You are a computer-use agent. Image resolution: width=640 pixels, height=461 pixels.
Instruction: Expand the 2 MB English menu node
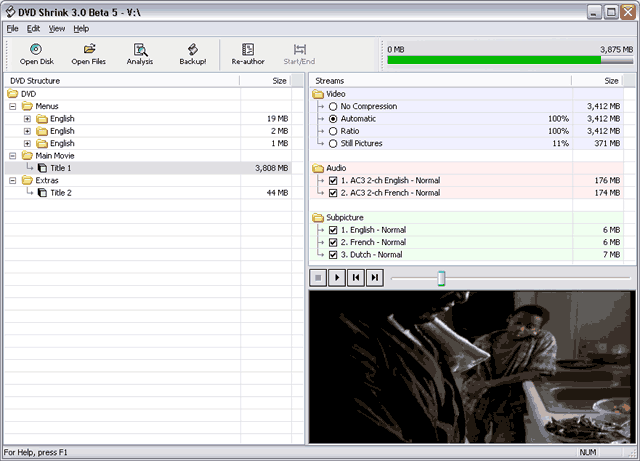click(27, 131)
